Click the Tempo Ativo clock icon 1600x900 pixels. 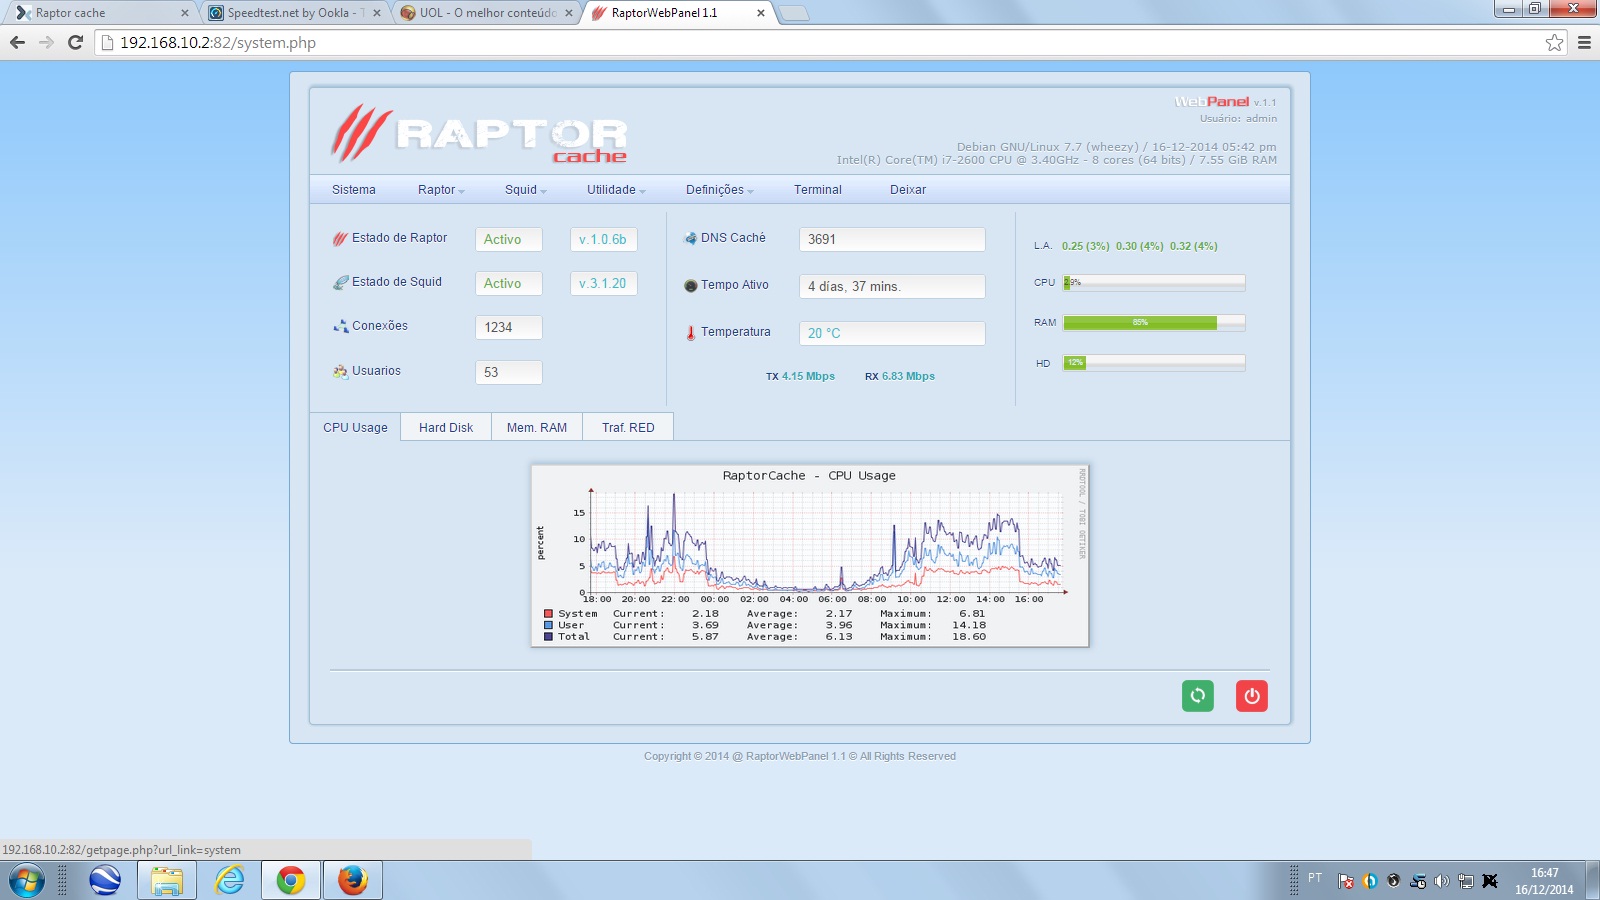coord(690,285)
